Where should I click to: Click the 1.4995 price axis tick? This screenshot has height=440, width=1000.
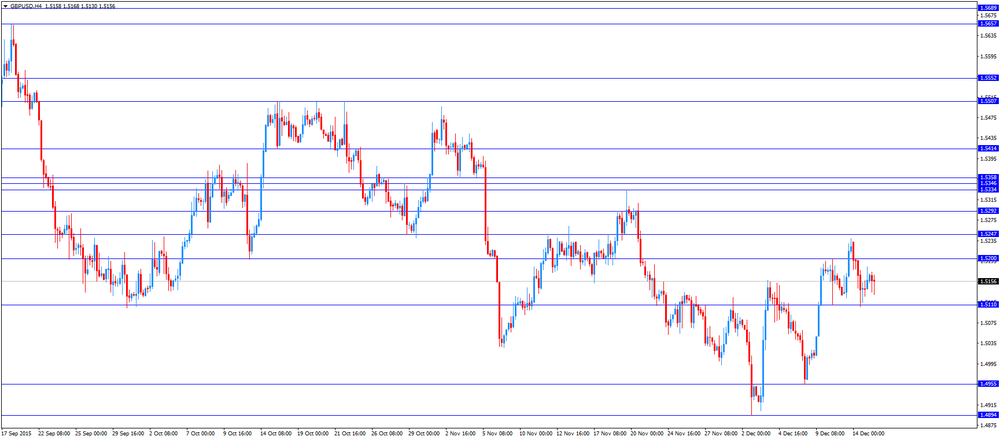988,364
